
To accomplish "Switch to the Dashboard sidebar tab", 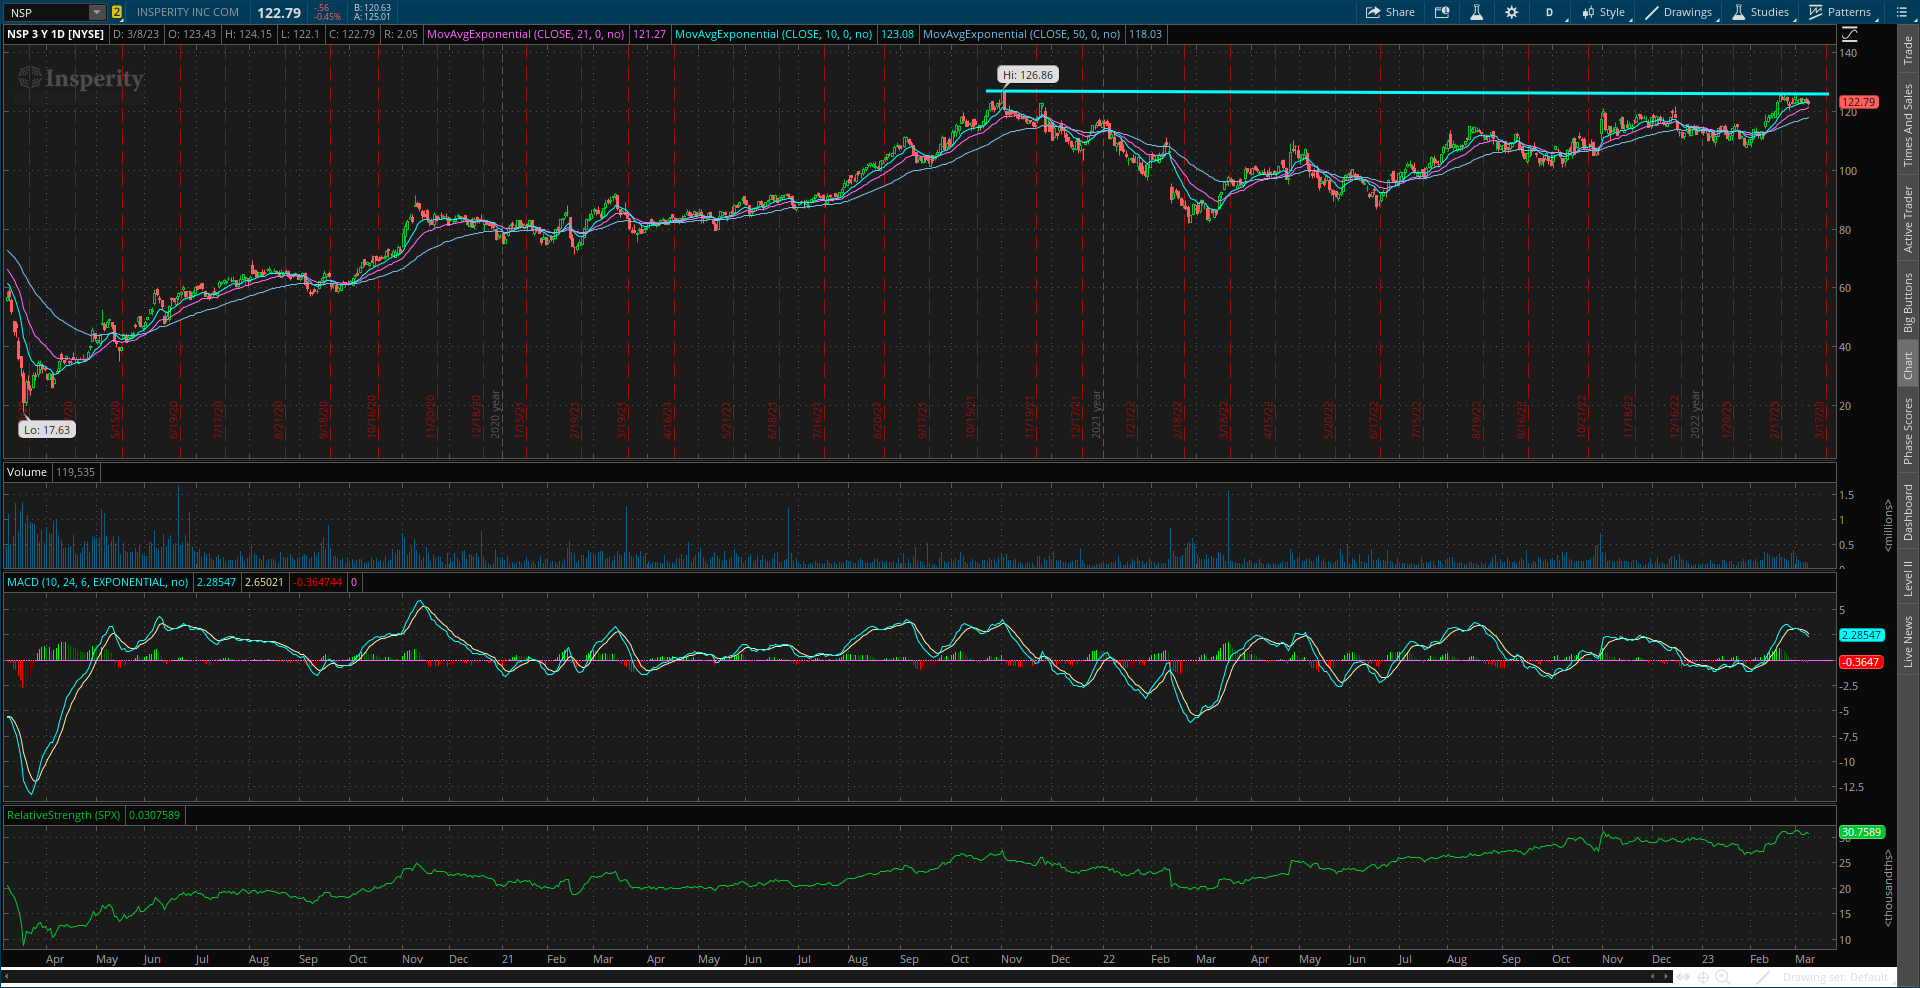I will (x=1908, y=512).
